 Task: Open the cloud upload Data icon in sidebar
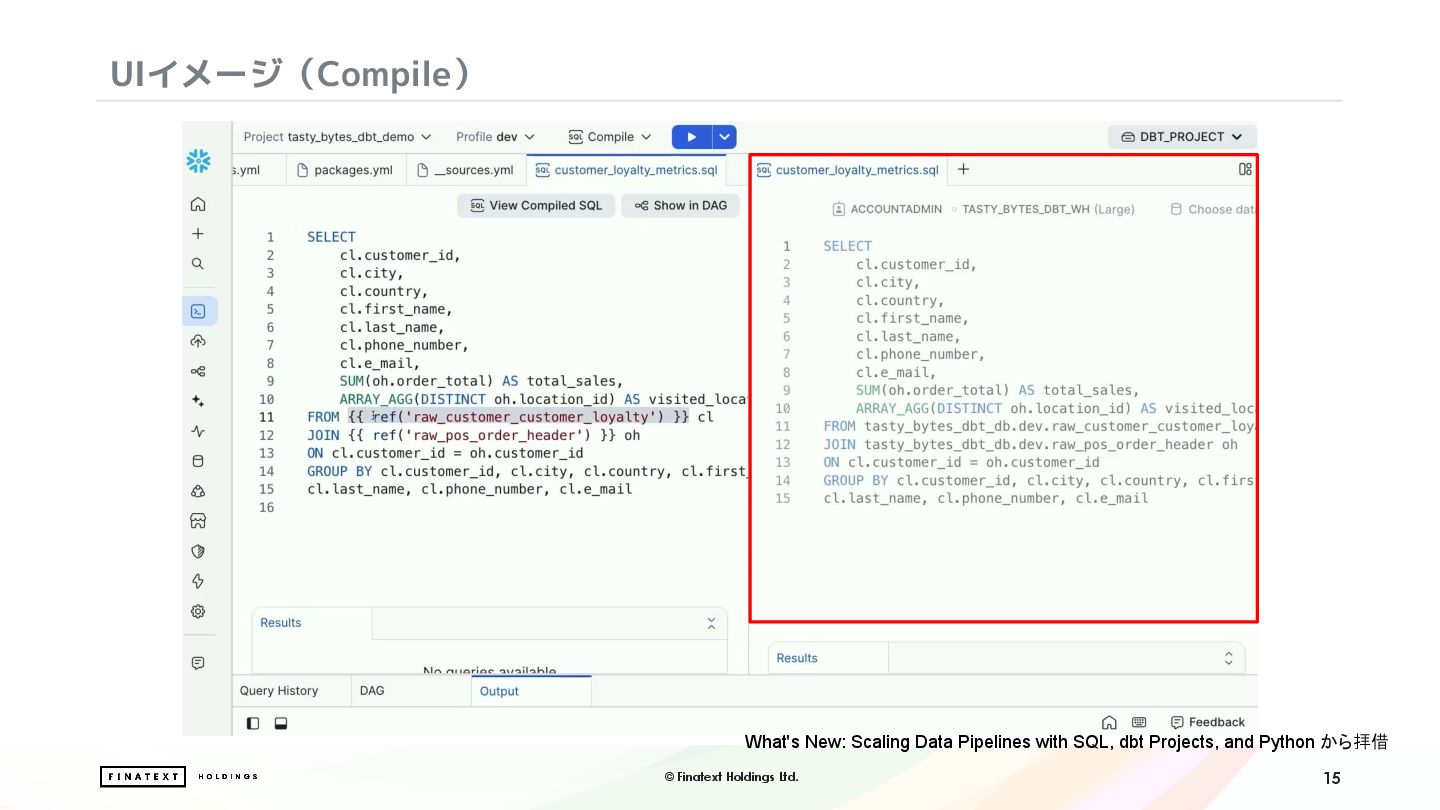pos(198,341)
